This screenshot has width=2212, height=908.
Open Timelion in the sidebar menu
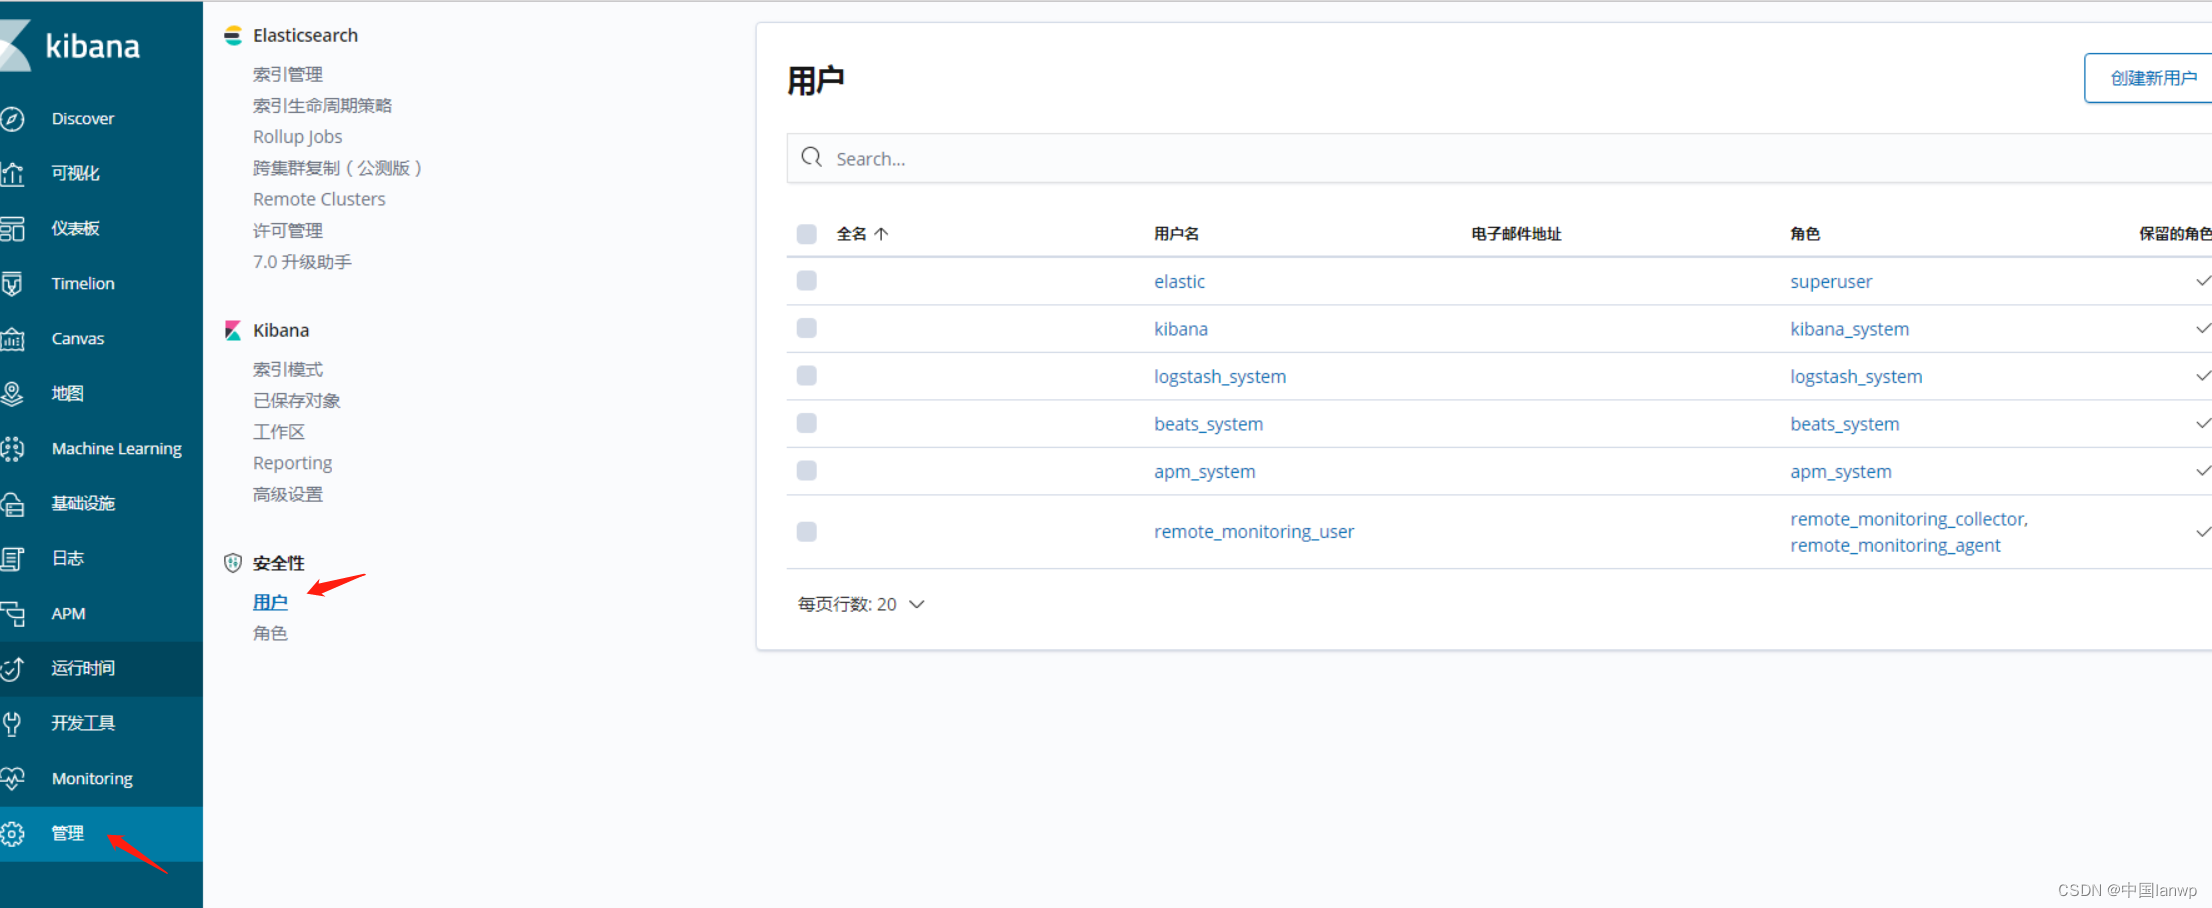pyautogui.click(x=83, y=284)
